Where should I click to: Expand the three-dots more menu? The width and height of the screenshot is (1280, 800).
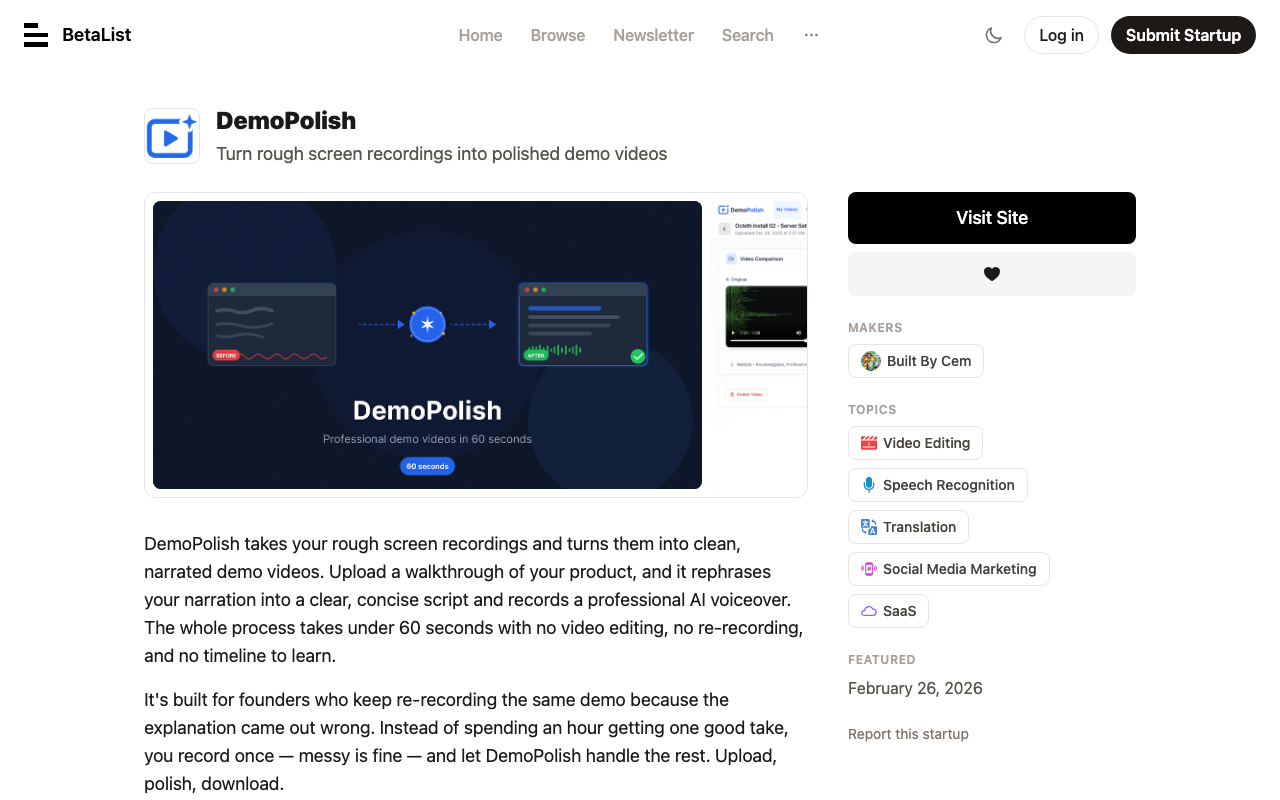coord(811,35)
